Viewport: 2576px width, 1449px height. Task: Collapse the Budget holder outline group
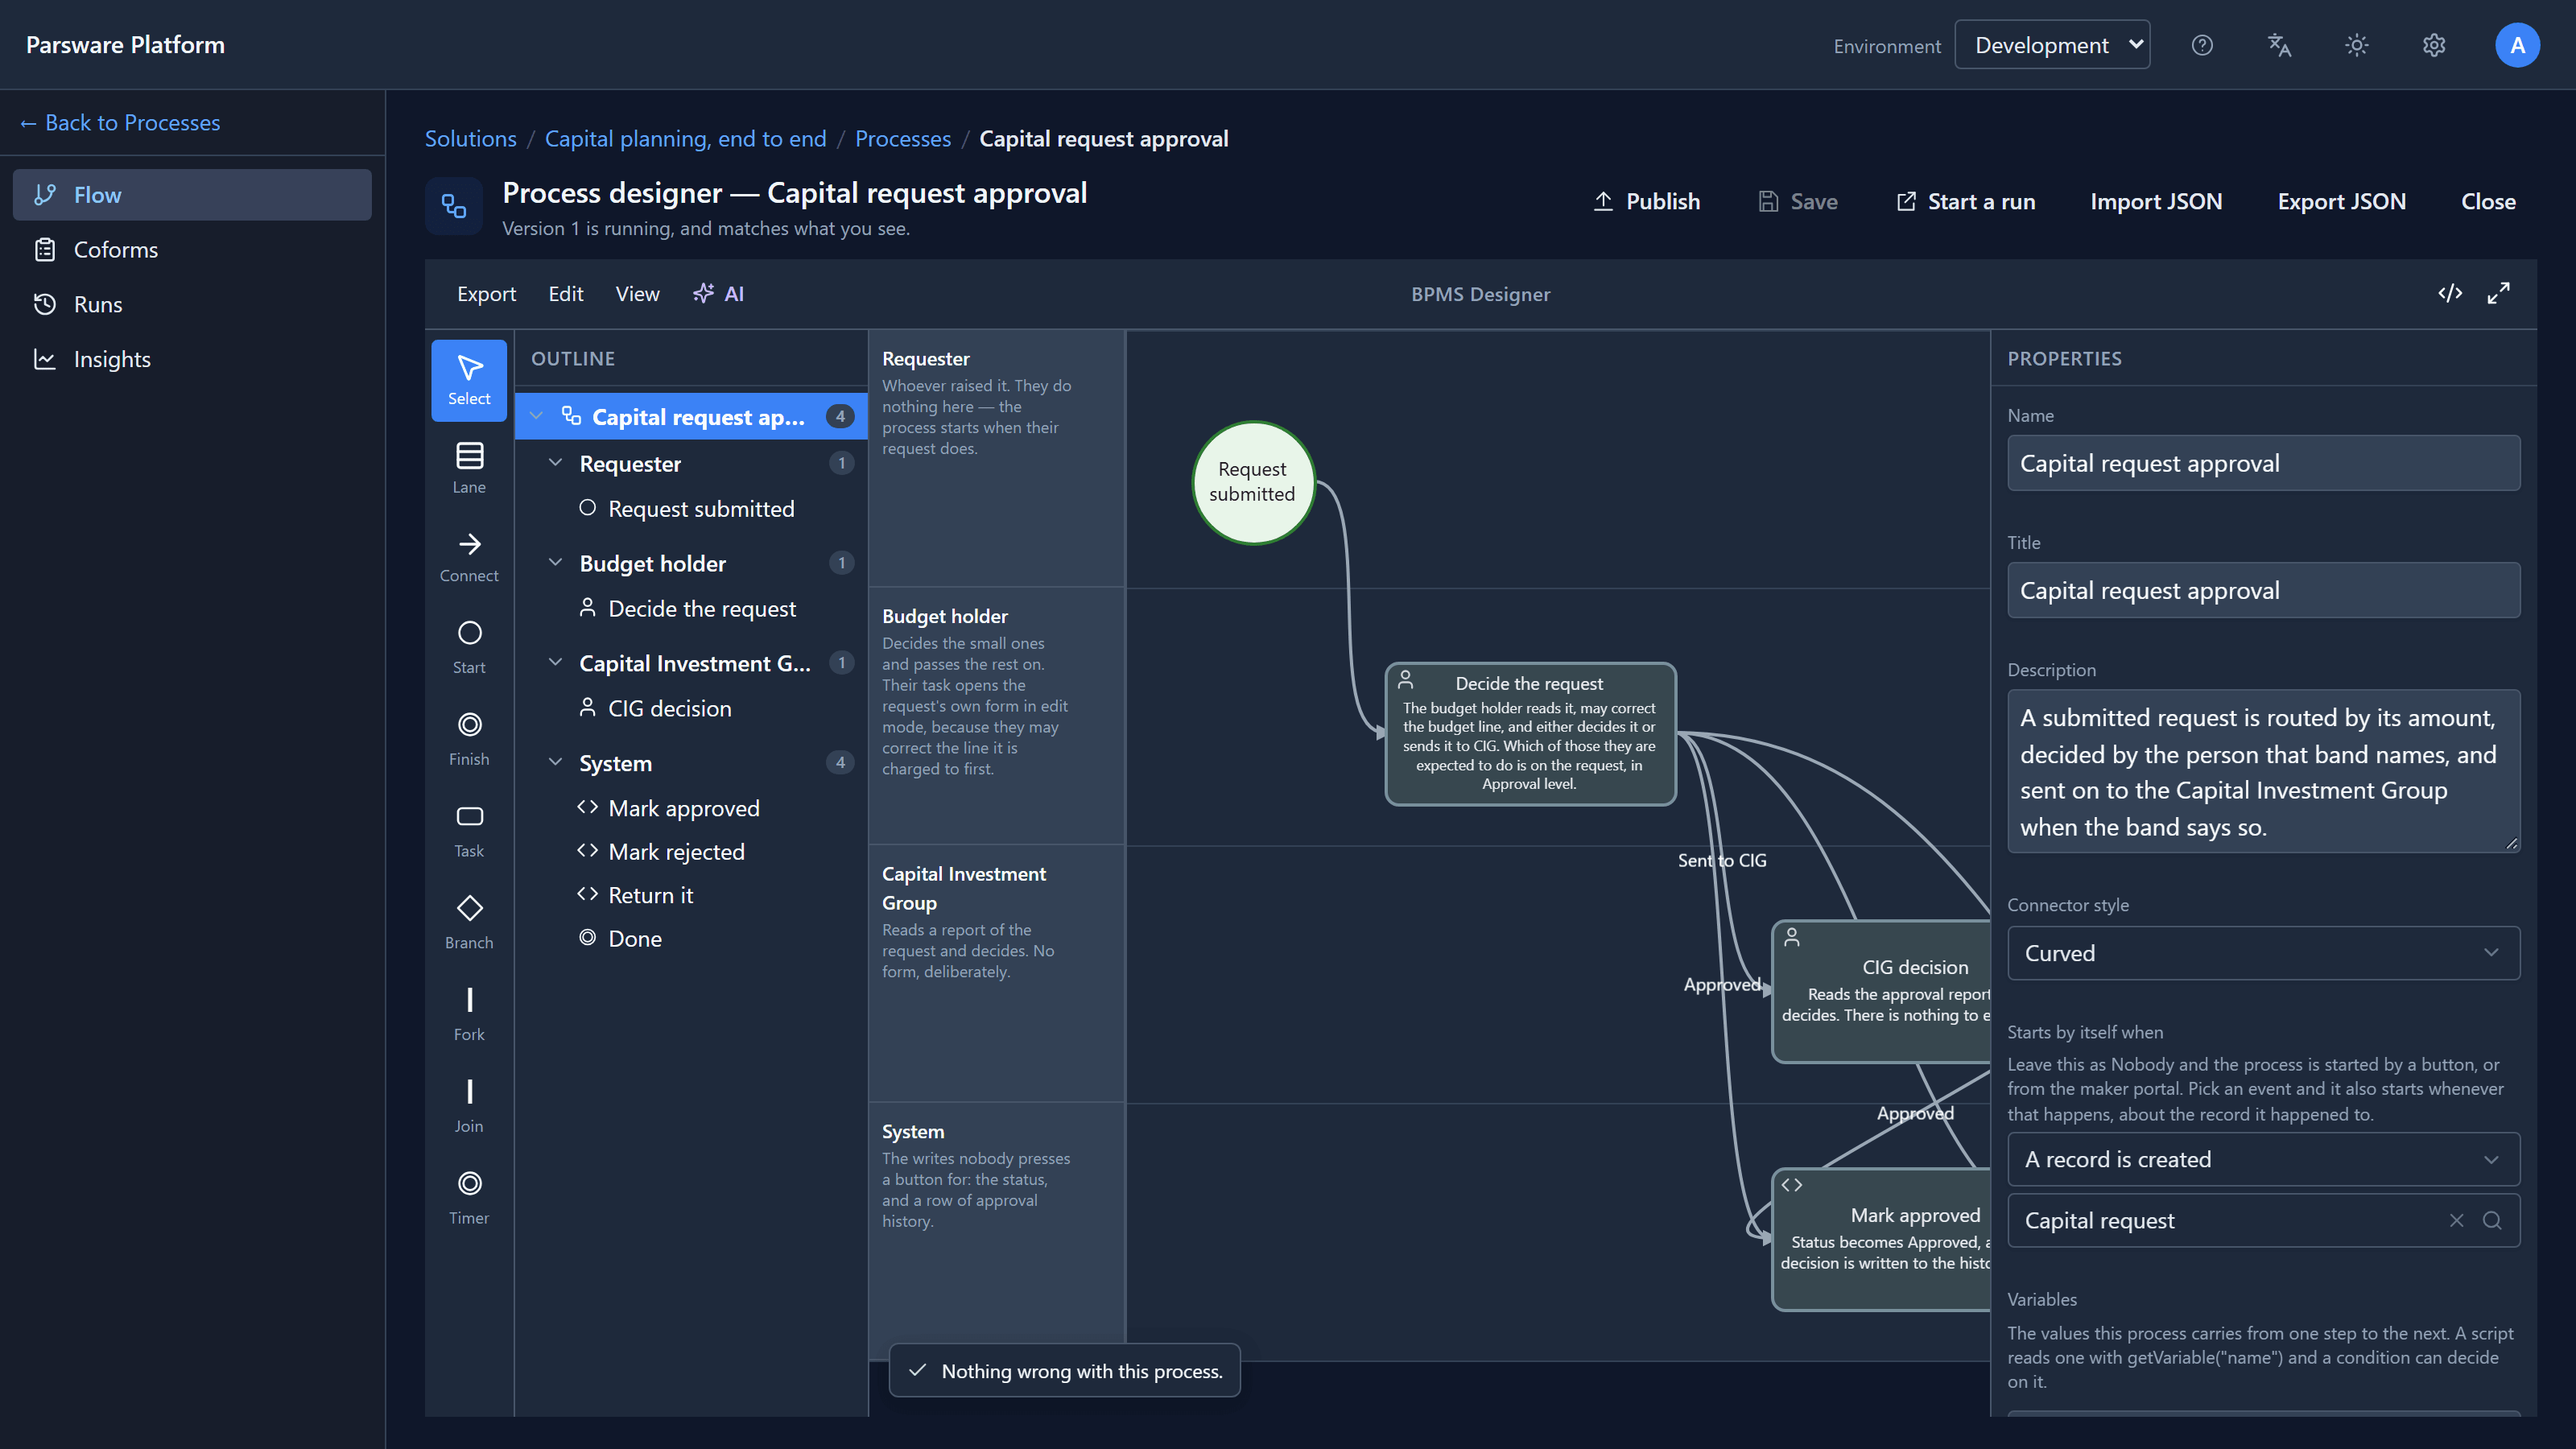click(x=556, y=563)
